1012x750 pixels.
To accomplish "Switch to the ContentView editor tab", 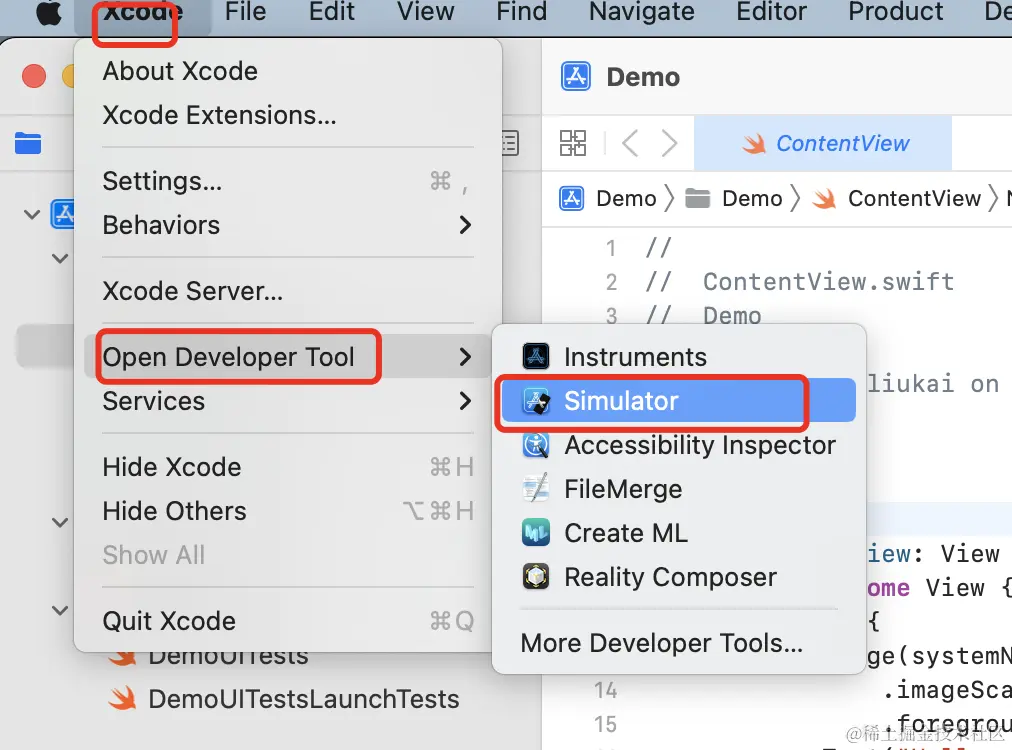I will click(823, 143).
